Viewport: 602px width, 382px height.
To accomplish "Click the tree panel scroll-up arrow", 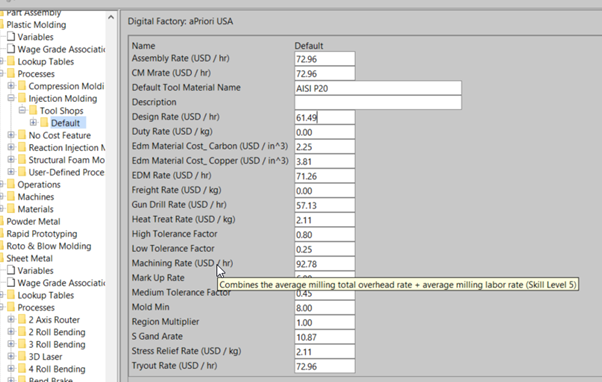I will click(x=111, y=17).
